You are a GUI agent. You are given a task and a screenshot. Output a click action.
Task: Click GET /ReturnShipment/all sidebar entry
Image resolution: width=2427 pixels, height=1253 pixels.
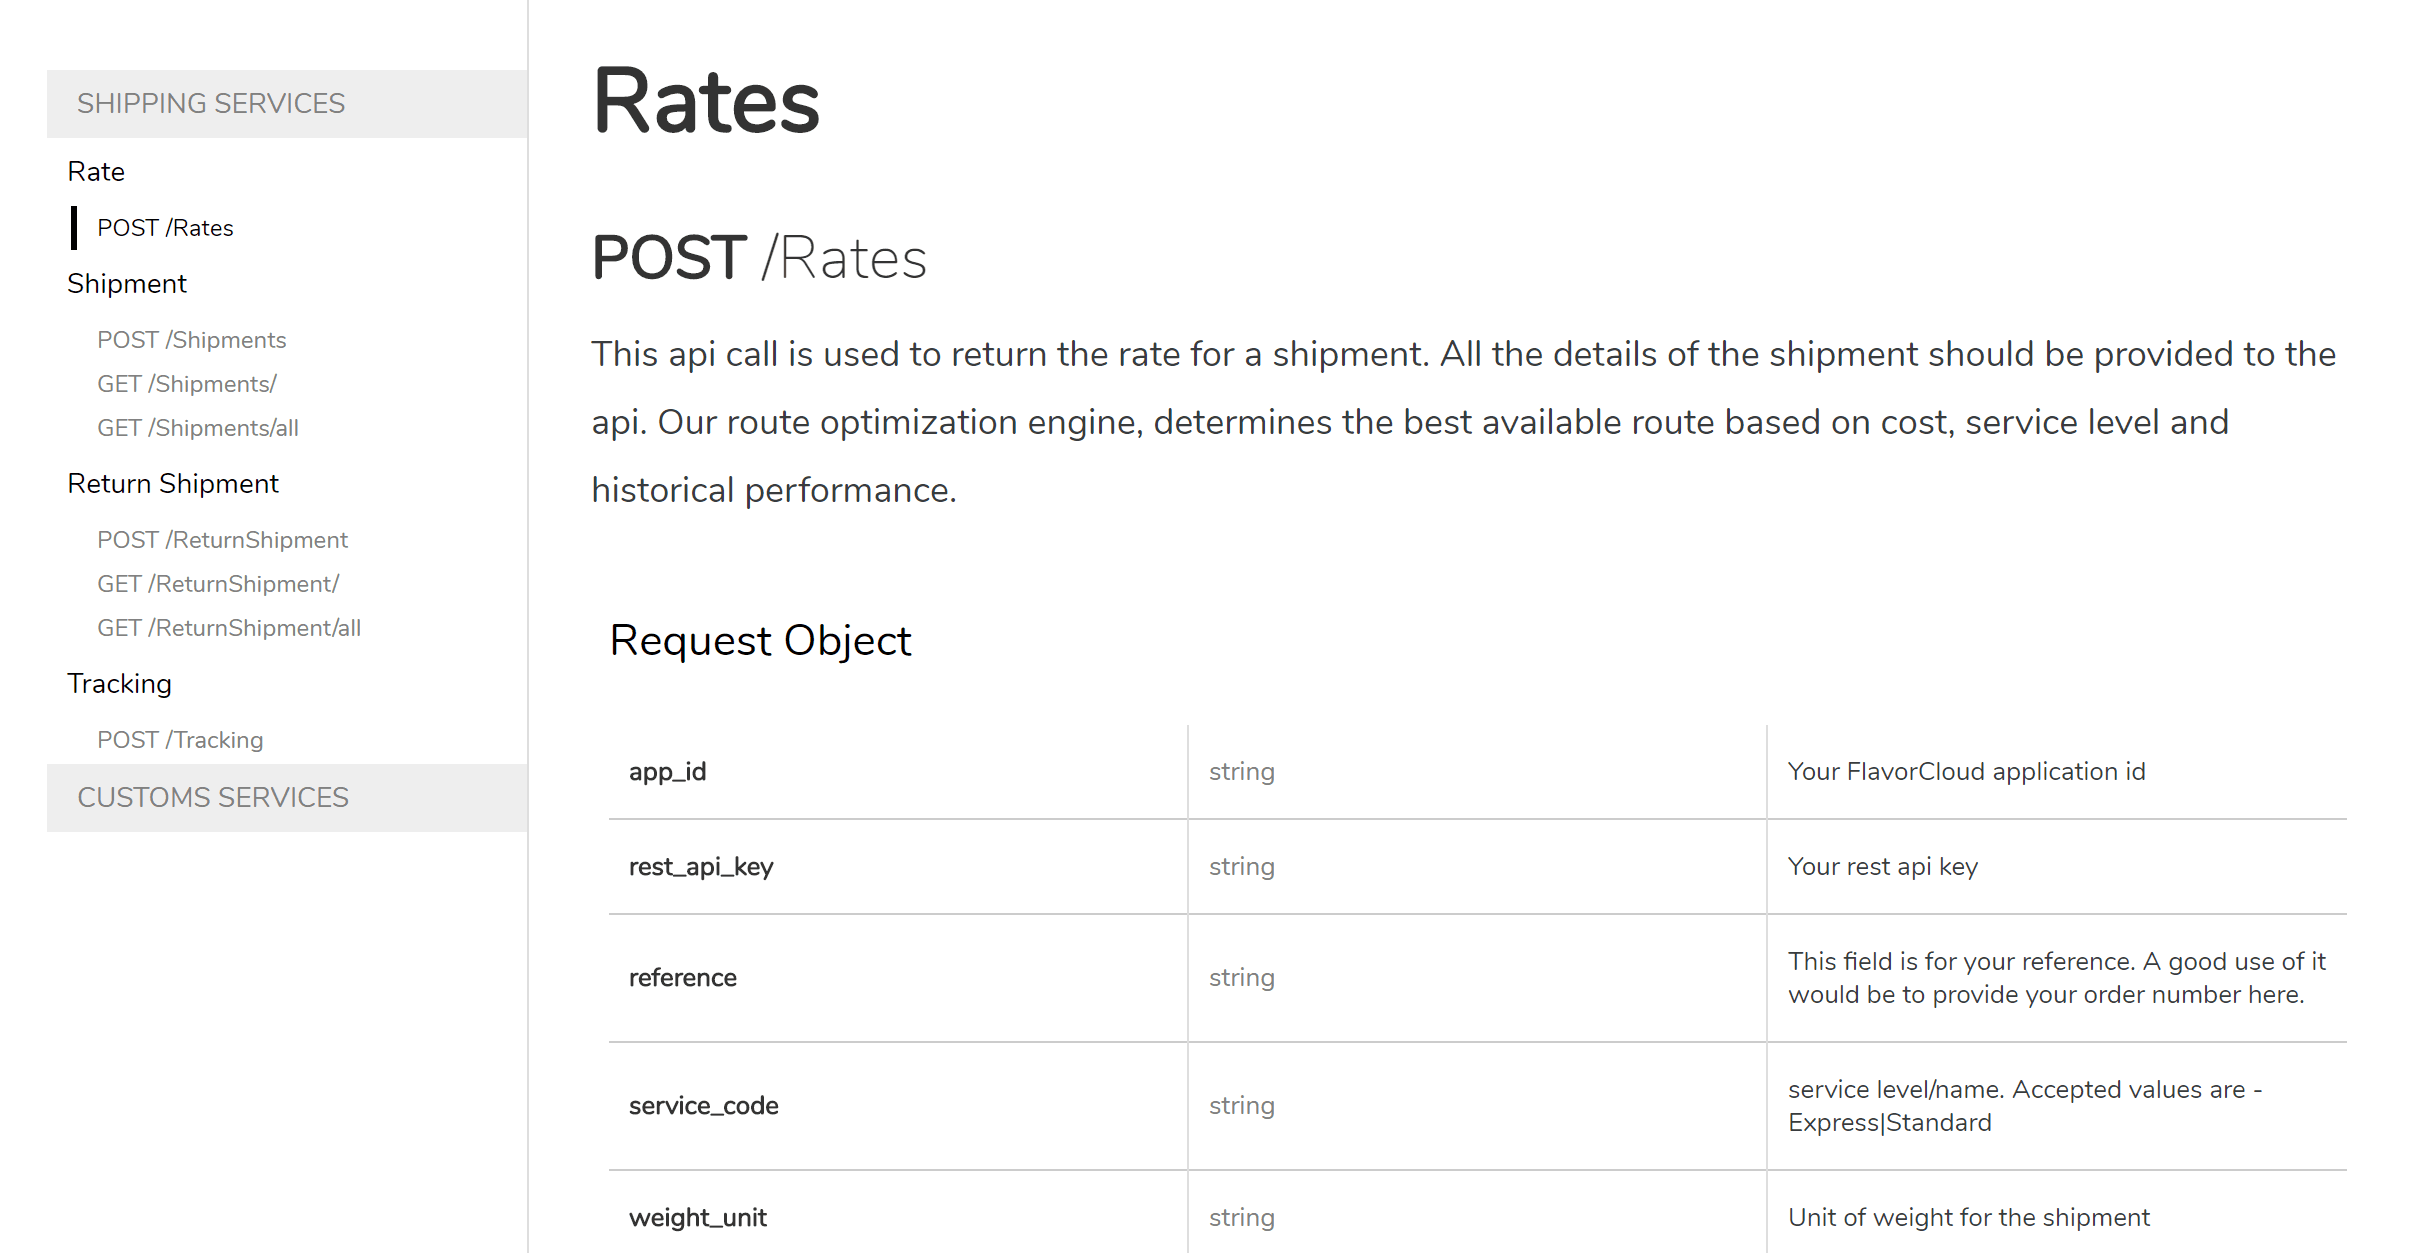[x=229, y=628]
